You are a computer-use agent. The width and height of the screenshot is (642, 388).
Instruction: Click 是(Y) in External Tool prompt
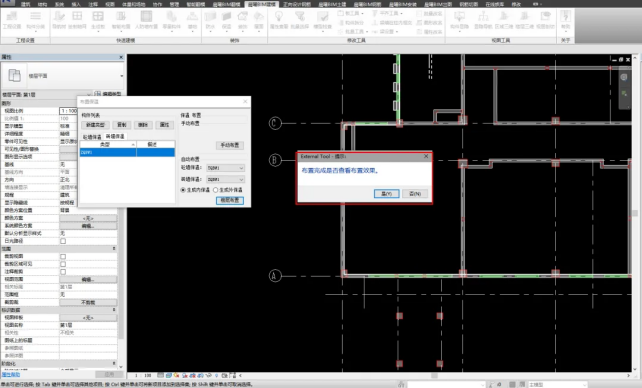click(387, 194)
